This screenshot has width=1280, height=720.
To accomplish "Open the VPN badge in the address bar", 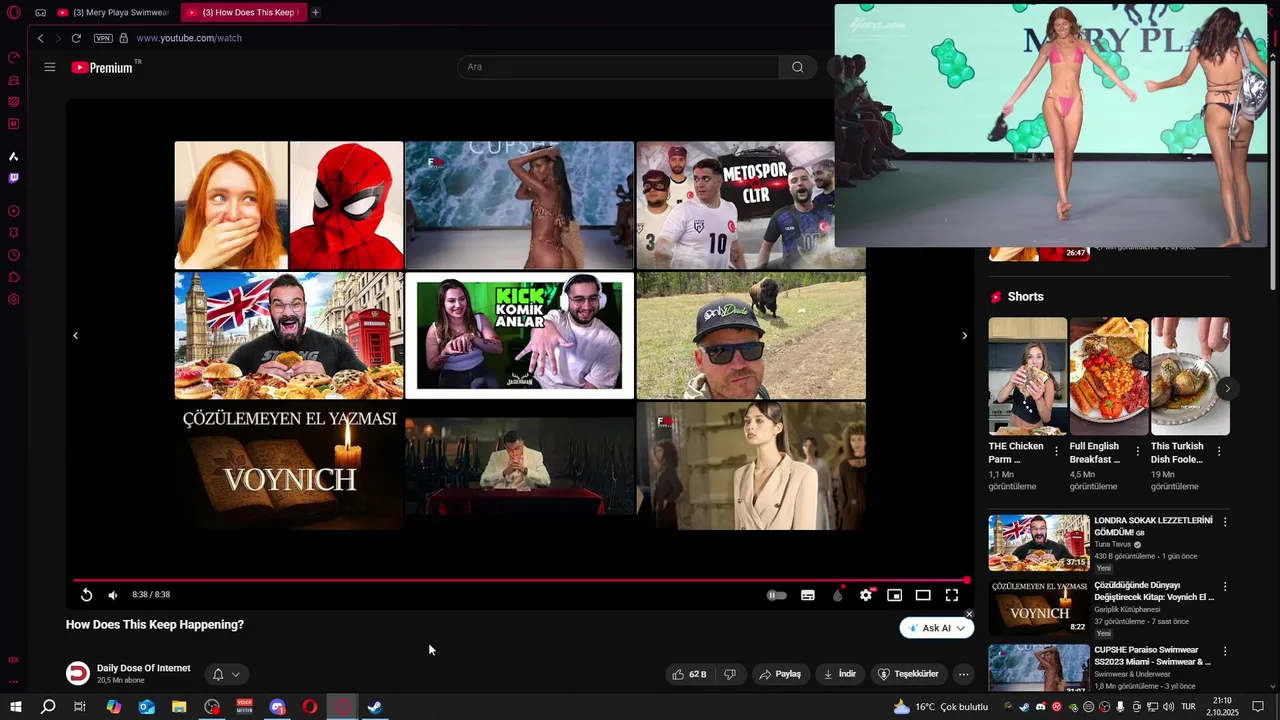I will (x=103, y=38).
